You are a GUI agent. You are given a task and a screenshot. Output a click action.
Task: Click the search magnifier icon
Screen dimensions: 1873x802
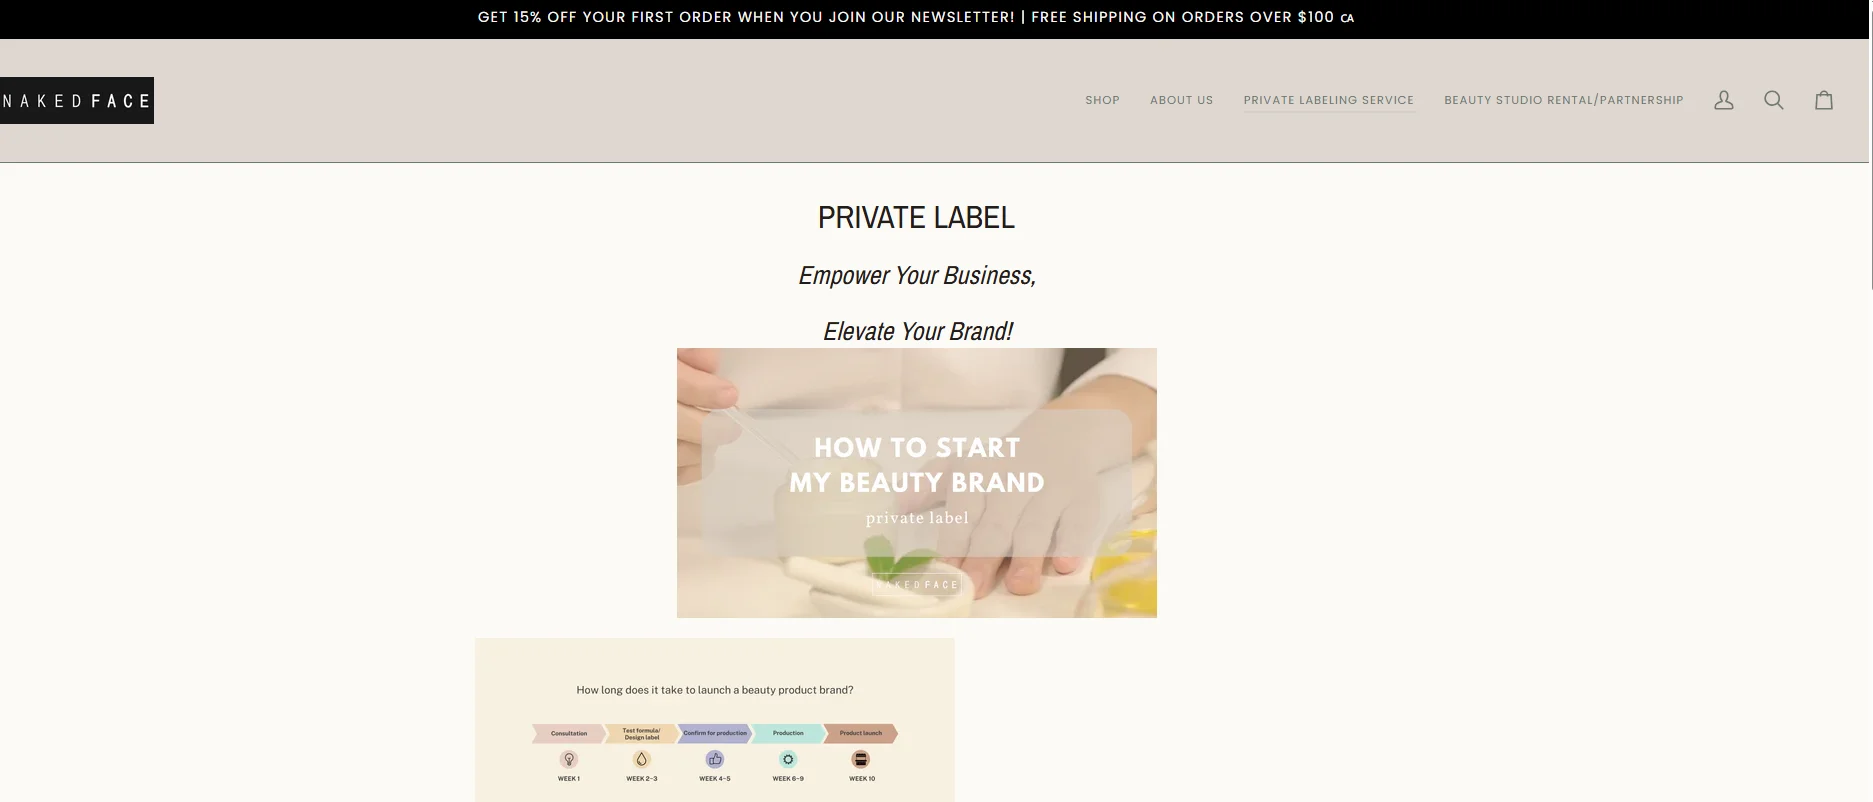tap(1773, 100)
